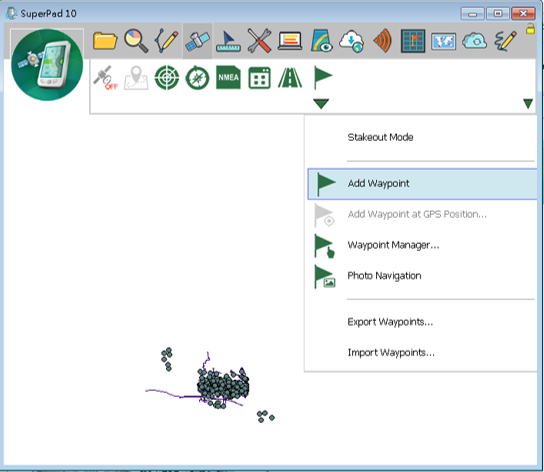This screenshot has width=544, height=472.
Task: Select the magnifier query tool
Action: (136, 41)
